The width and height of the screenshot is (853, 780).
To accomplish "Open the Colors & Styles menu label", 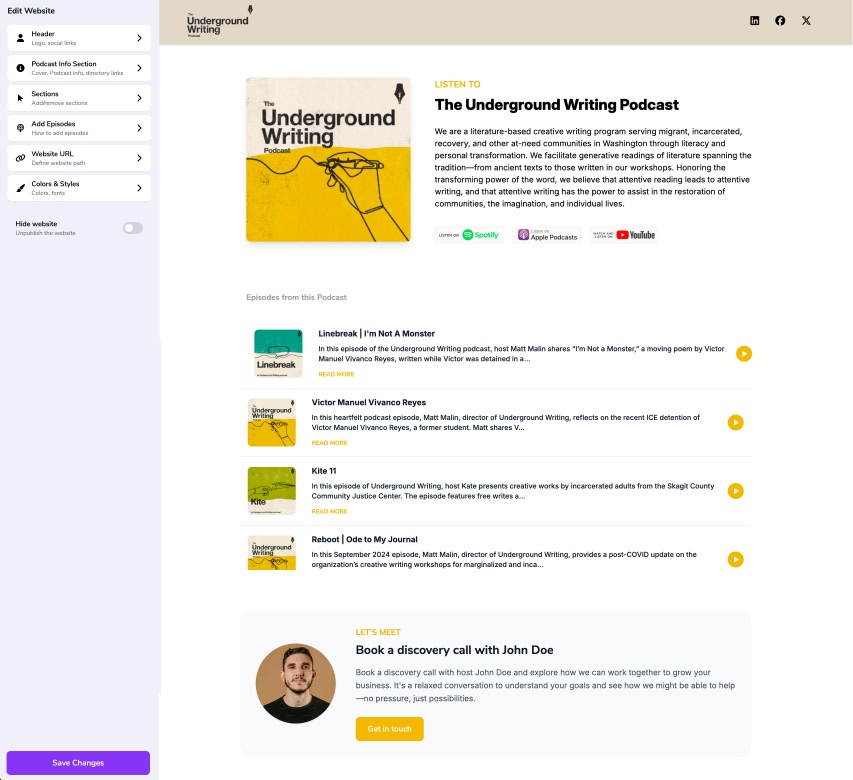I will click(55, 183).
